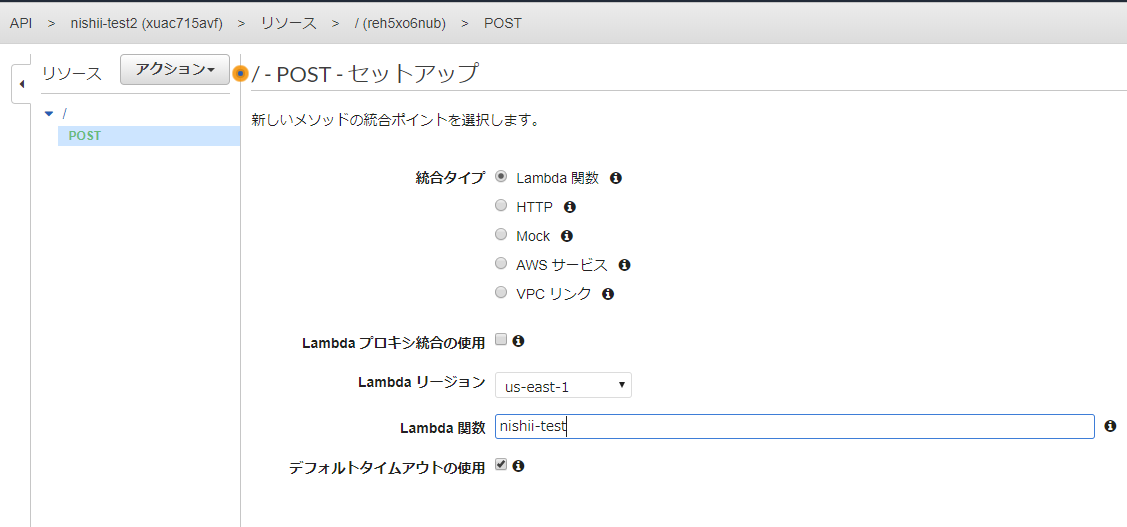Image resolution: width=1127 pixels, height=527 pixels.
Task: Click nishii-test2 breadcrumb link
Action: (x=146, y=22)
